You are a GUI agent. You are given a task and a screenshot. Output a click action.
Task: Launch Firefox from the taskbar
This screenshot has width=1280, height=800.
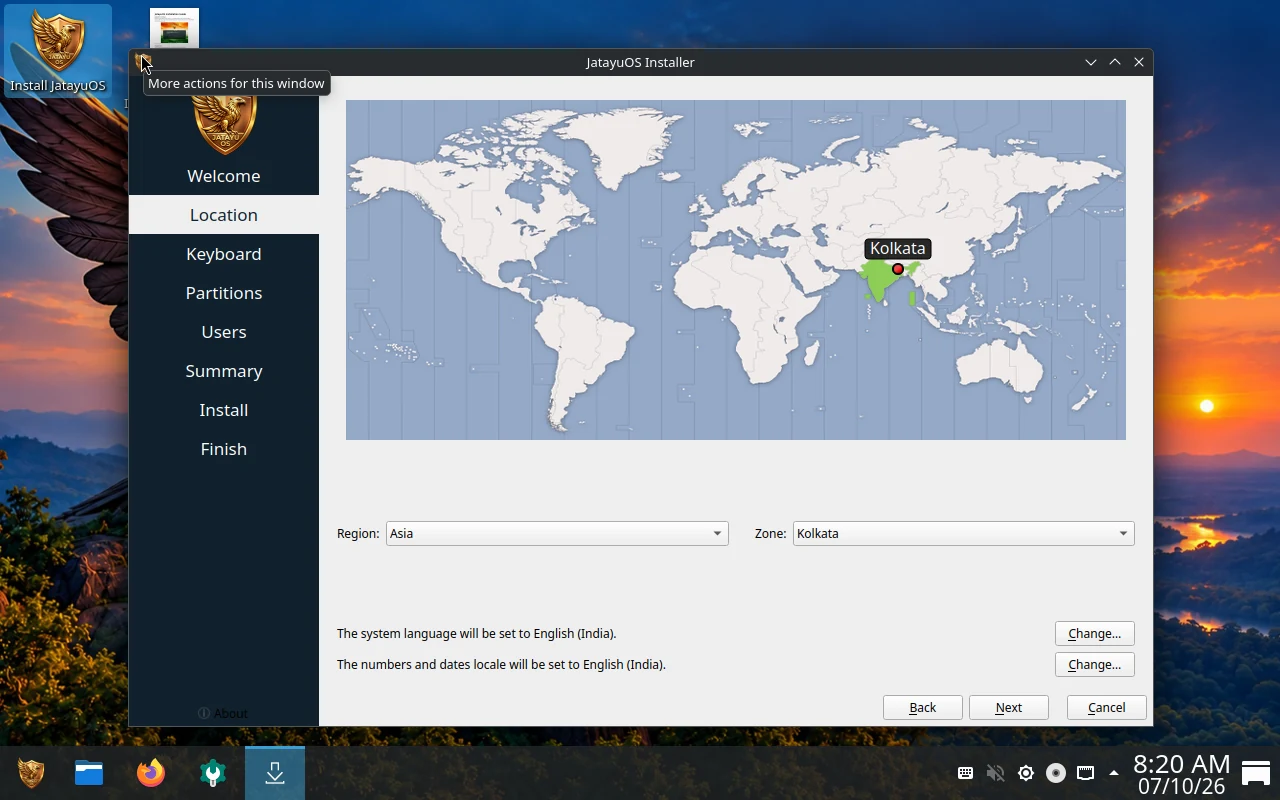point(151,773)
